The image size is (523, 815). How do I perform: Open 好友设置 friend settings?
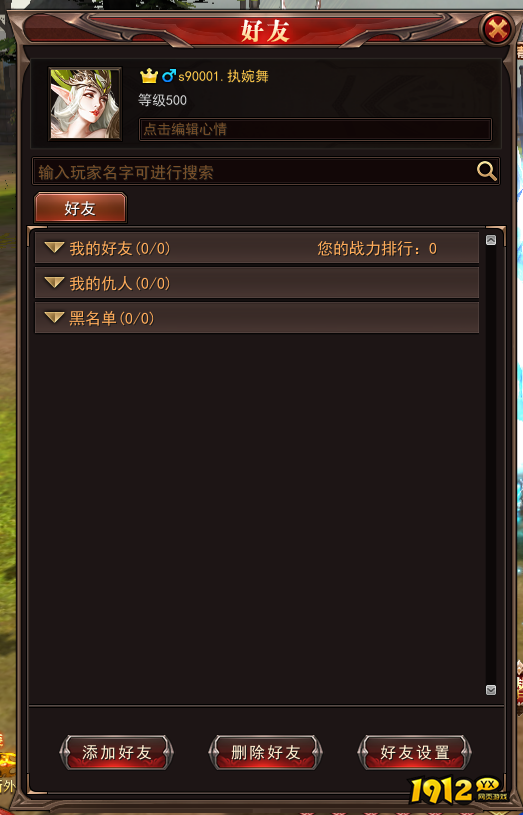414,752
